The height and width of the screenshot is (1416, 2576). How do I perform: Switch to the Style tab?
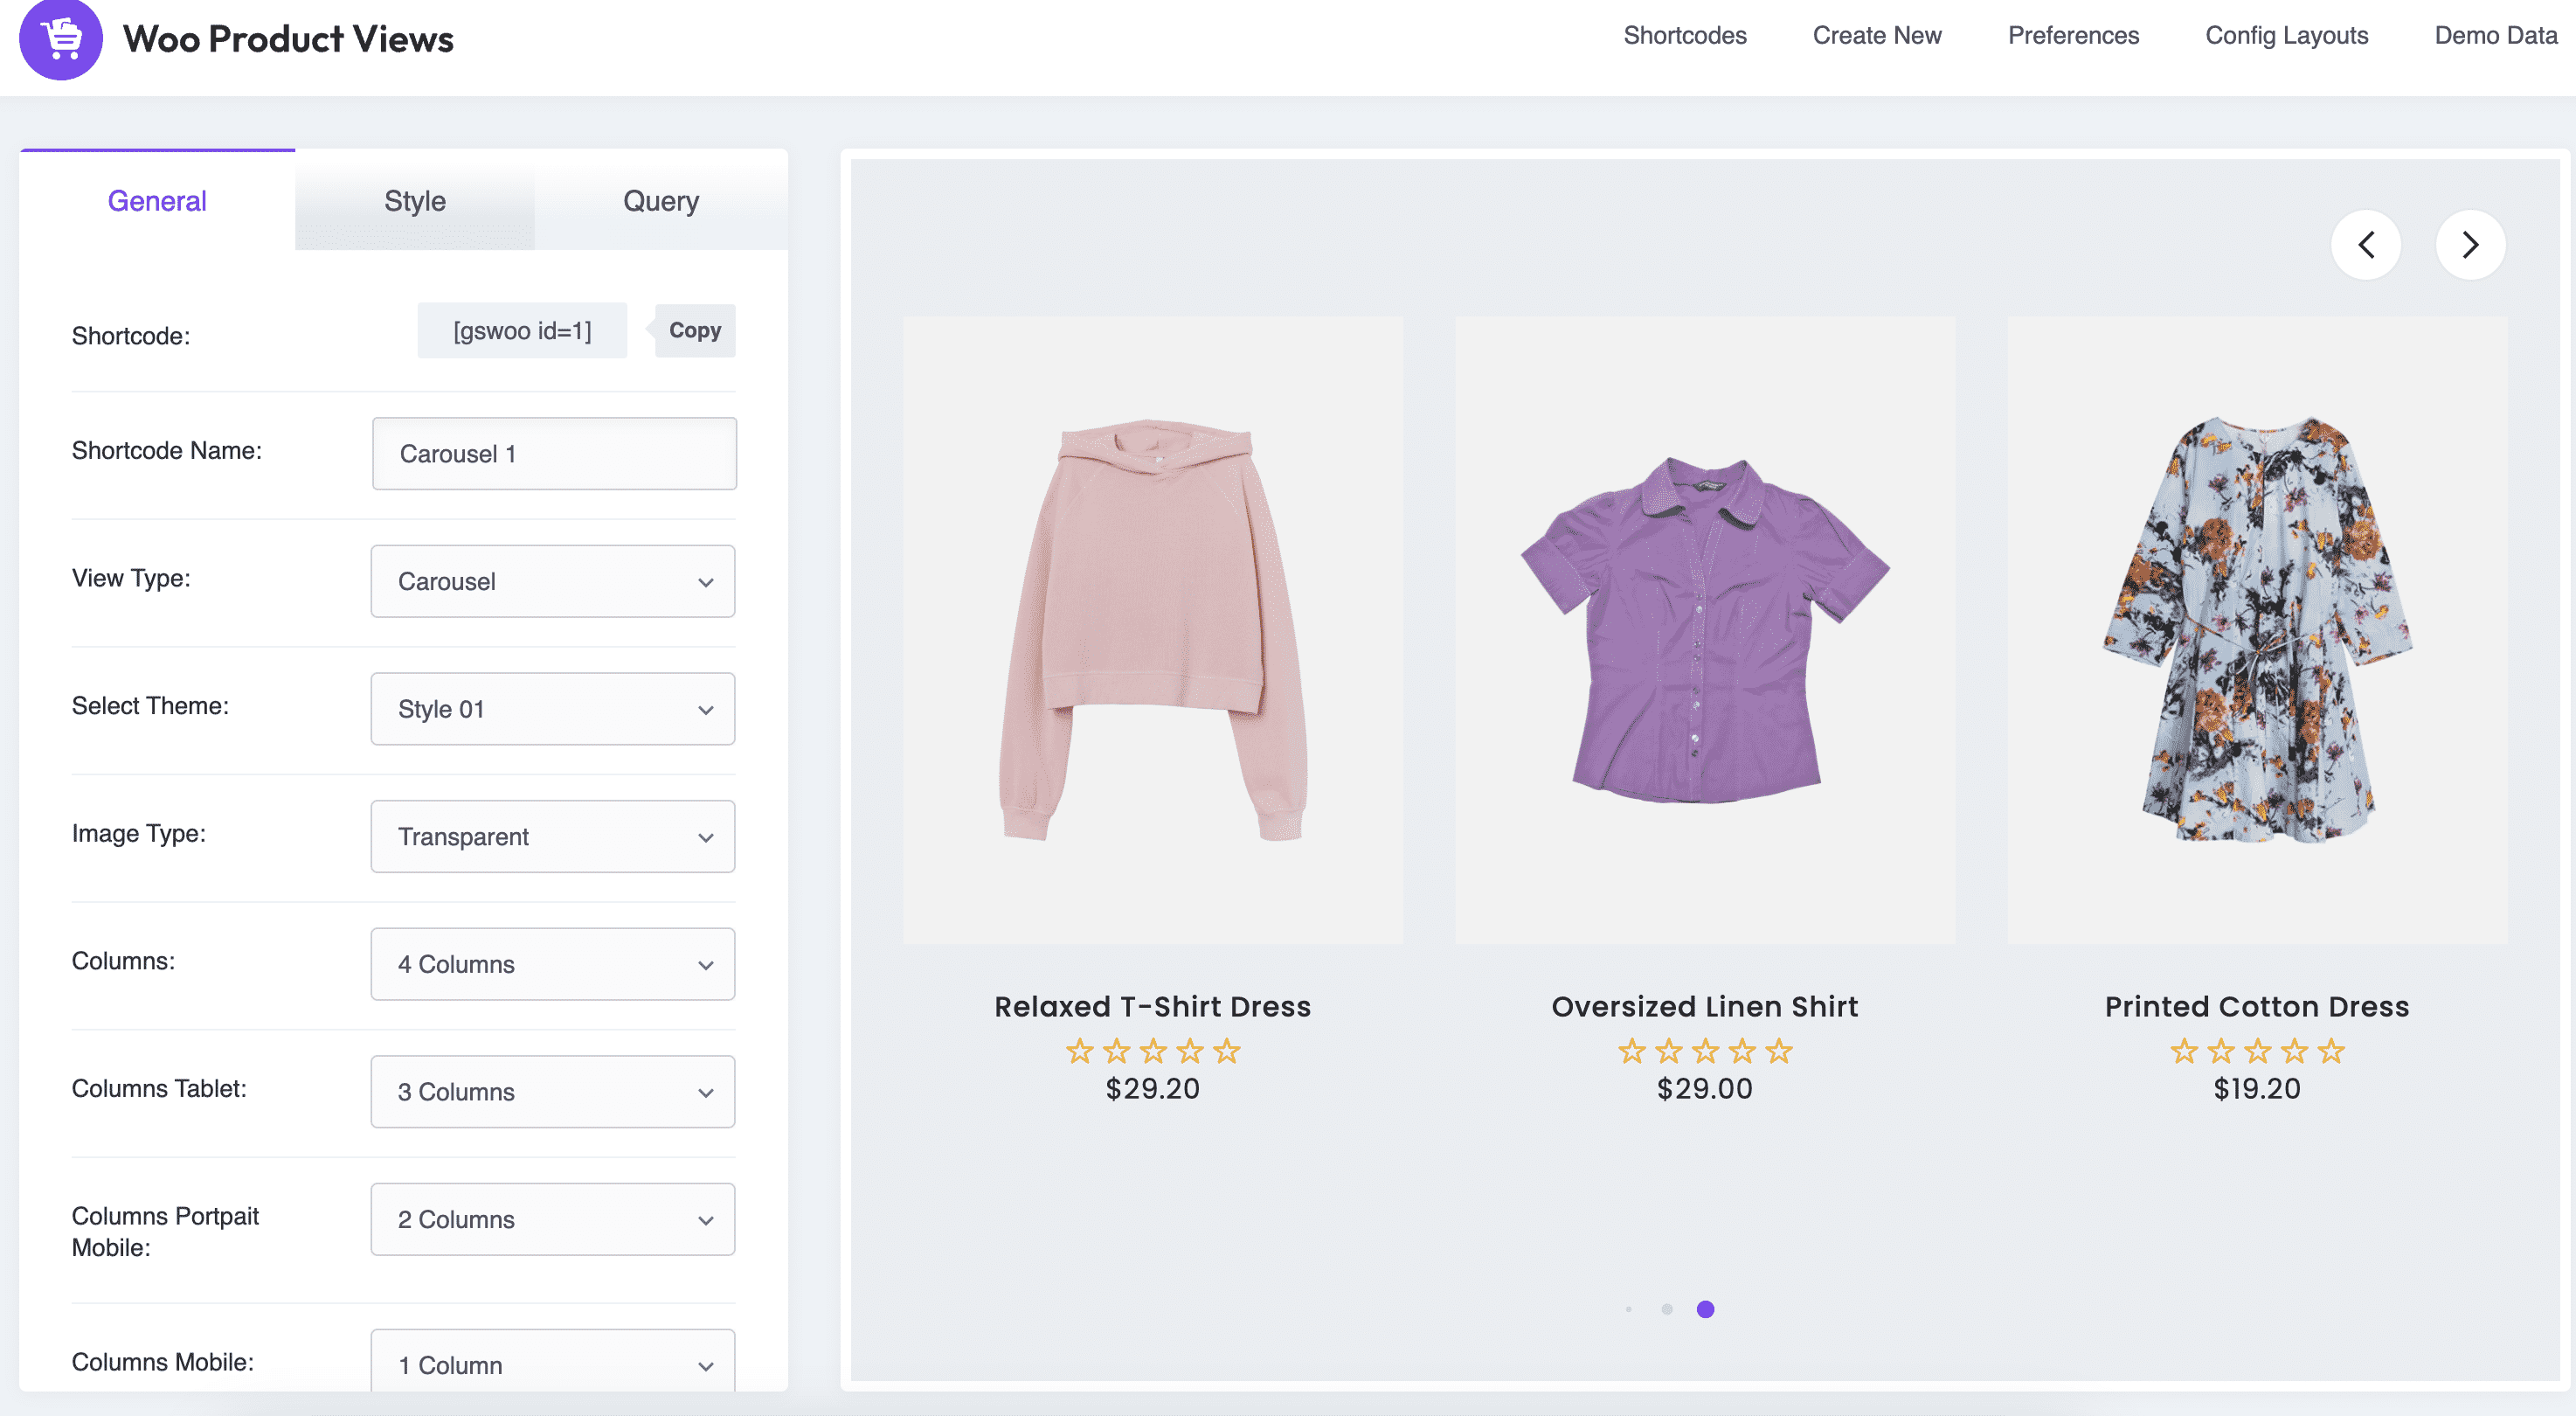pos(415,201)
